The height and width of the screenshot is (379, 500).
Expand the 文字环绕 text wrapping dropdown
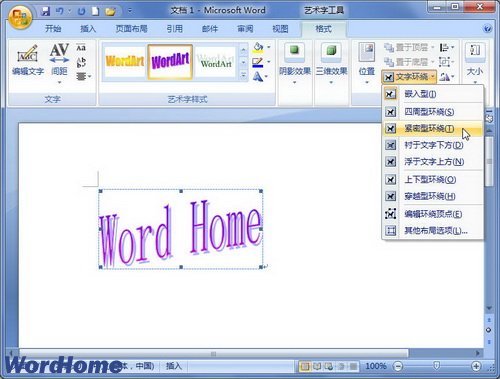point(409,77)
